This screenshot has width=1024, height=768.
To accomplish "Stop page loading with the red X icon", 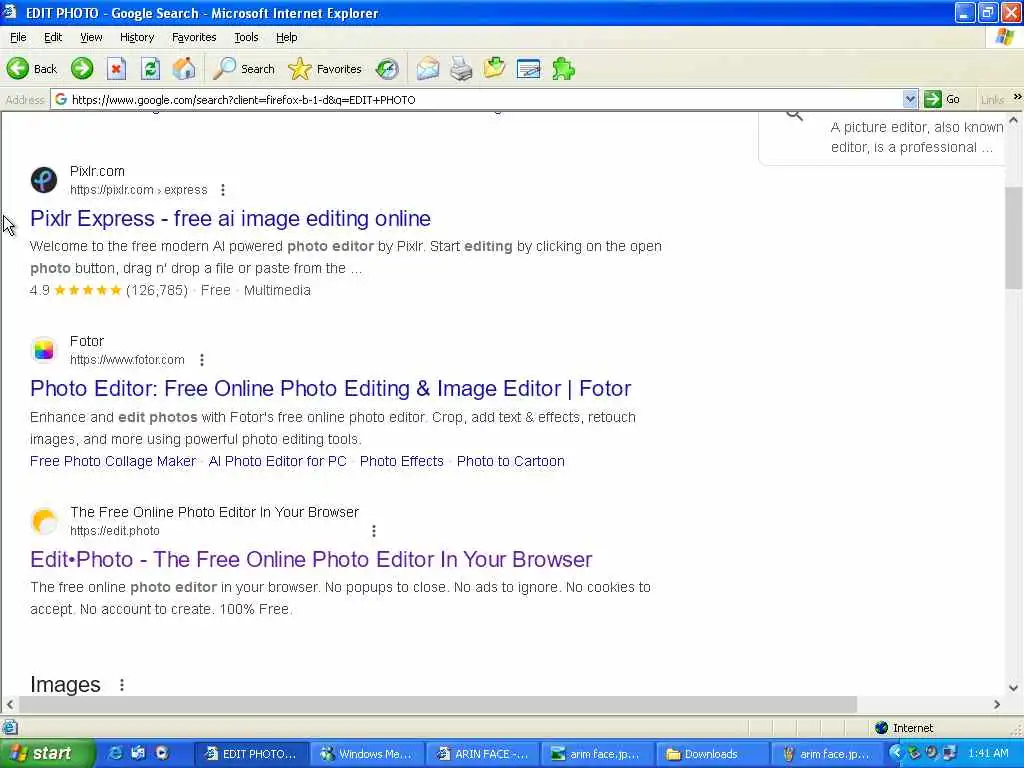I will pyautogui.click(x=116, y=69).
